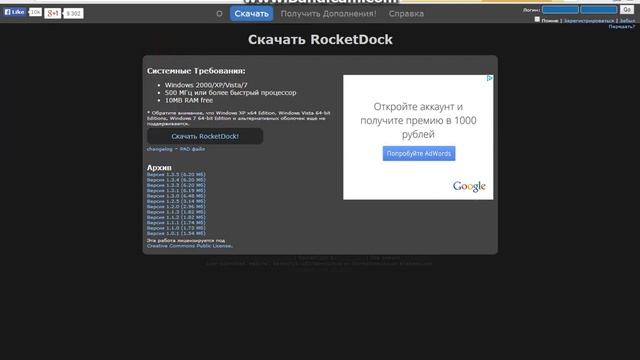Open the changelog link
640x360 pixels.
(x=160, y=149)
